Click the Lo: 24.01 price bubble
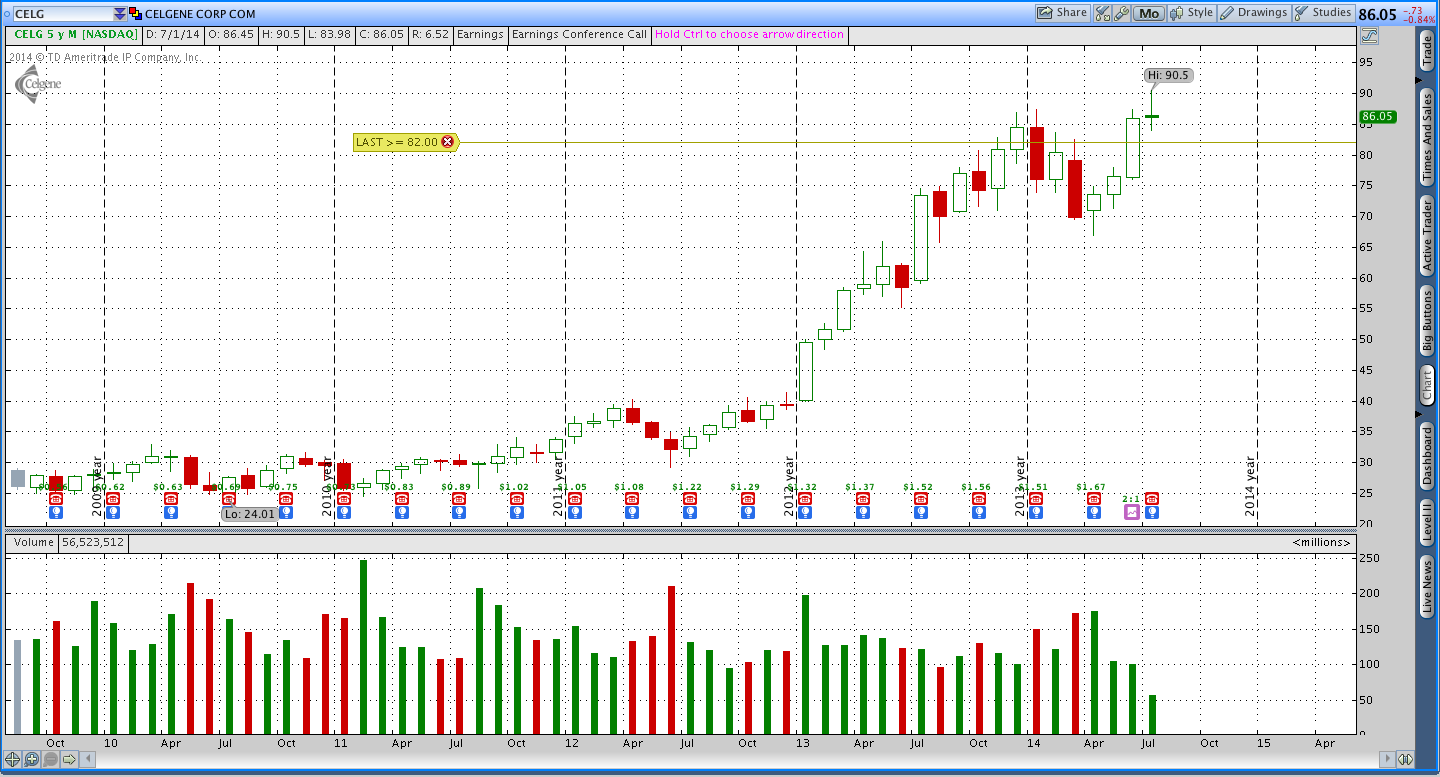This screenshot has width=1440, height=777. coord(249,514)
